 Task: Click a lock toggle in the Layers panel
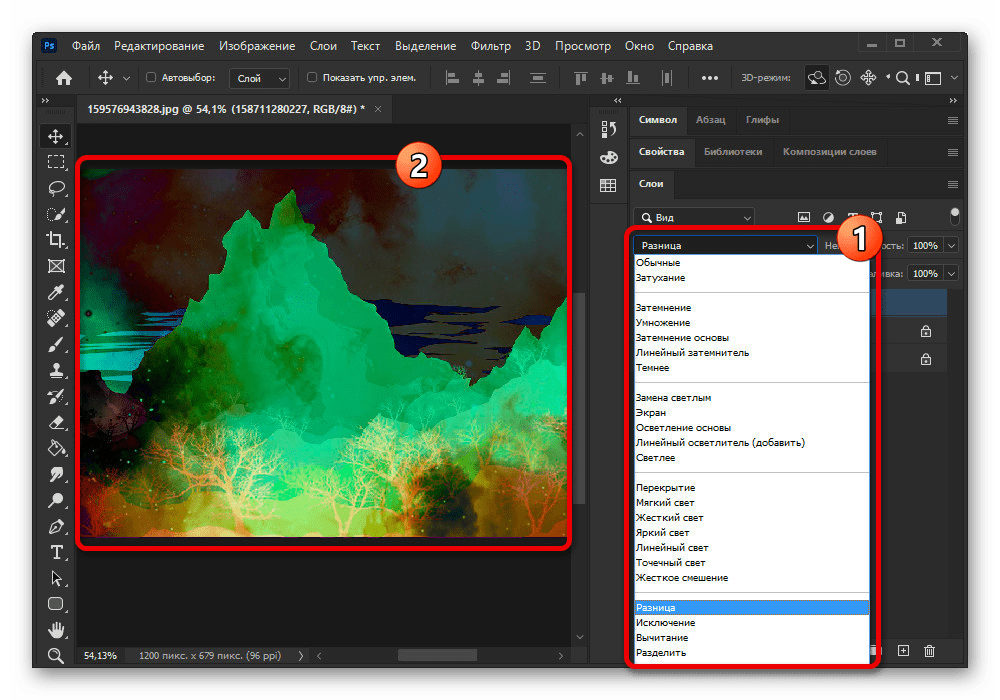coord(926,330)
